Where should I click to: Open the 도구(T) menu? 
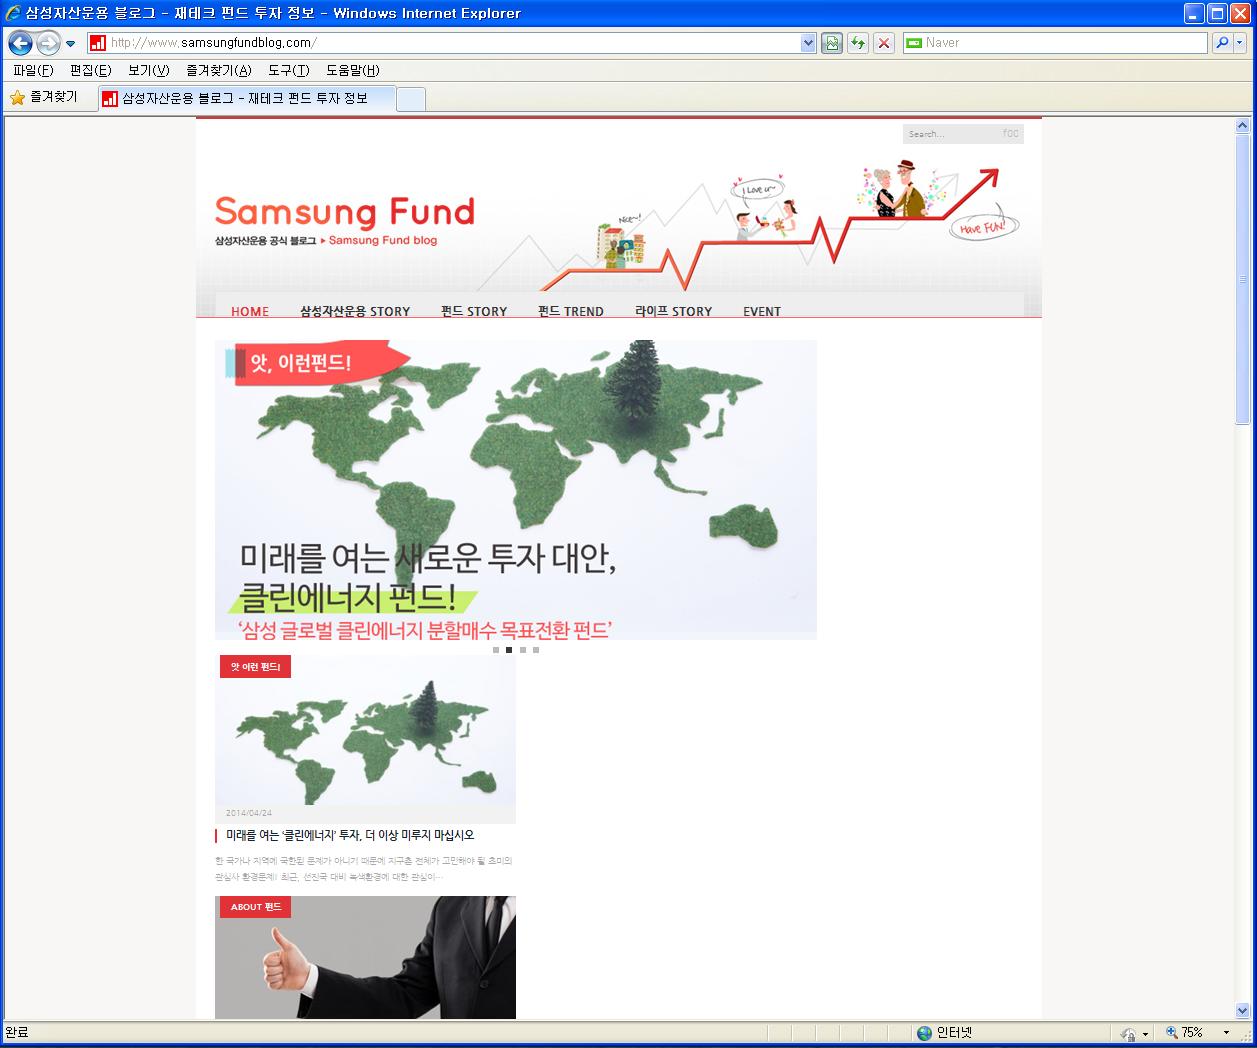click(x=289, y=70)
